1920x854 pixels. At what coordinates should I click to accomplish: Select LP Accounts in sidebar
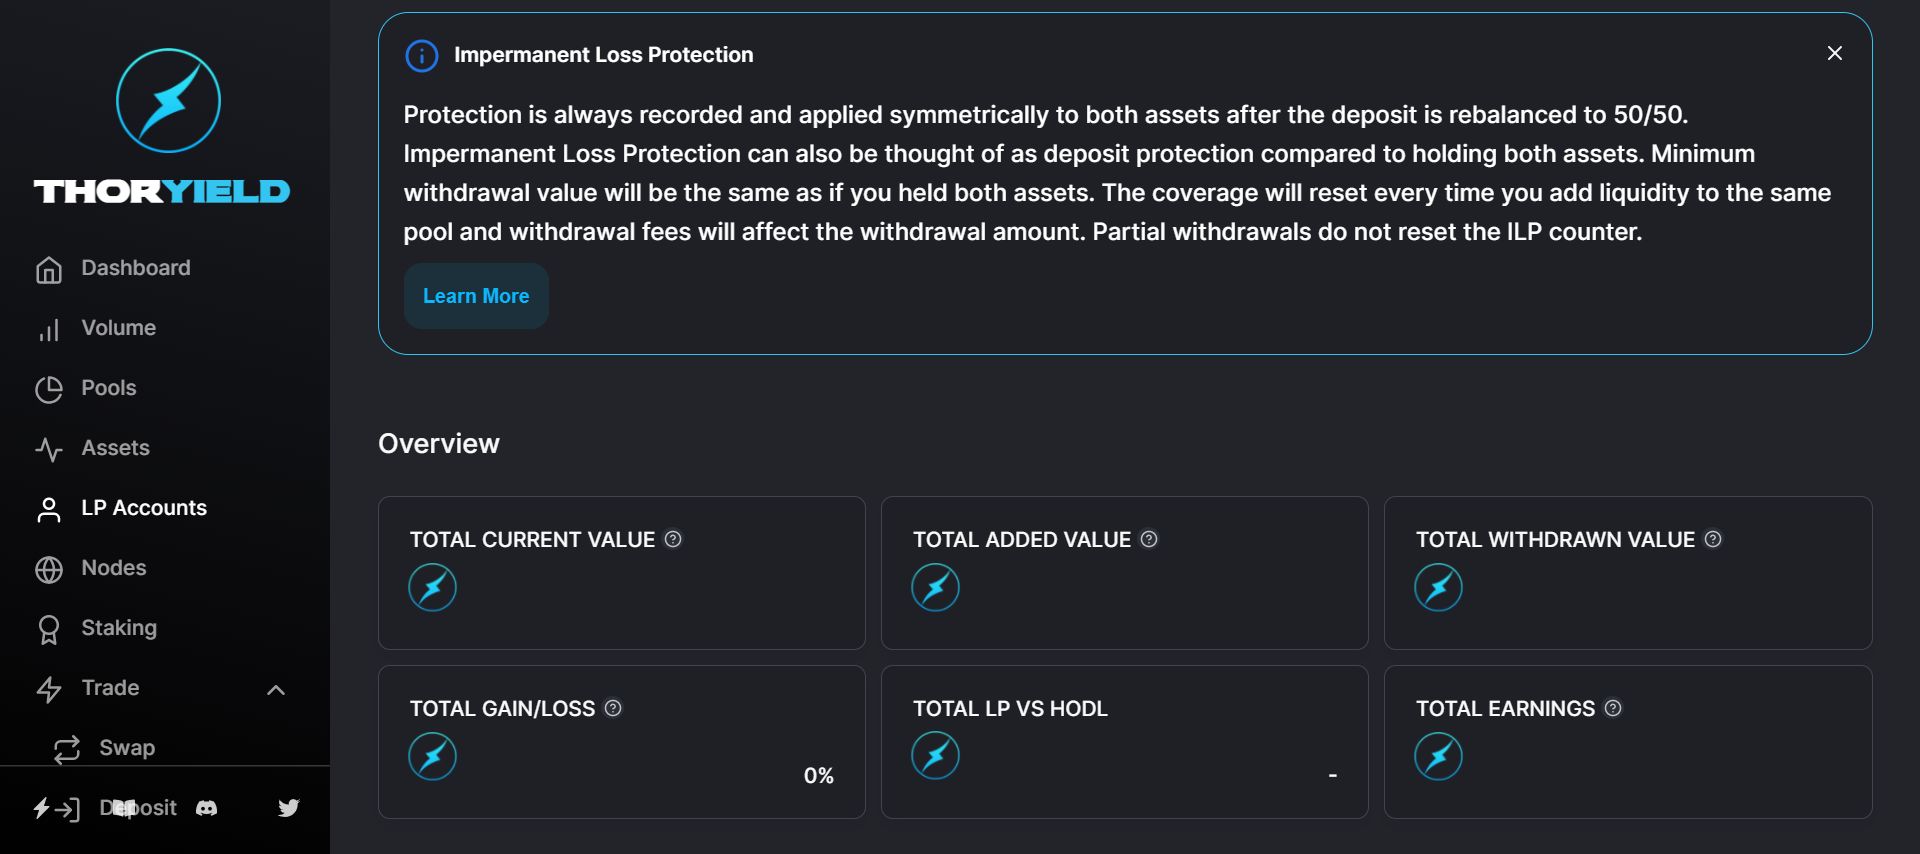pos(143,508)
